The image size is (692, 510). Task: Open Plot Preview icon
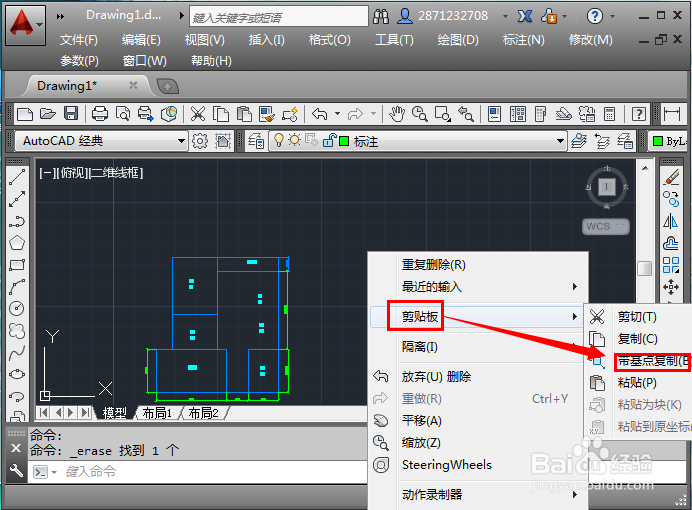click(x=123, y=114)
